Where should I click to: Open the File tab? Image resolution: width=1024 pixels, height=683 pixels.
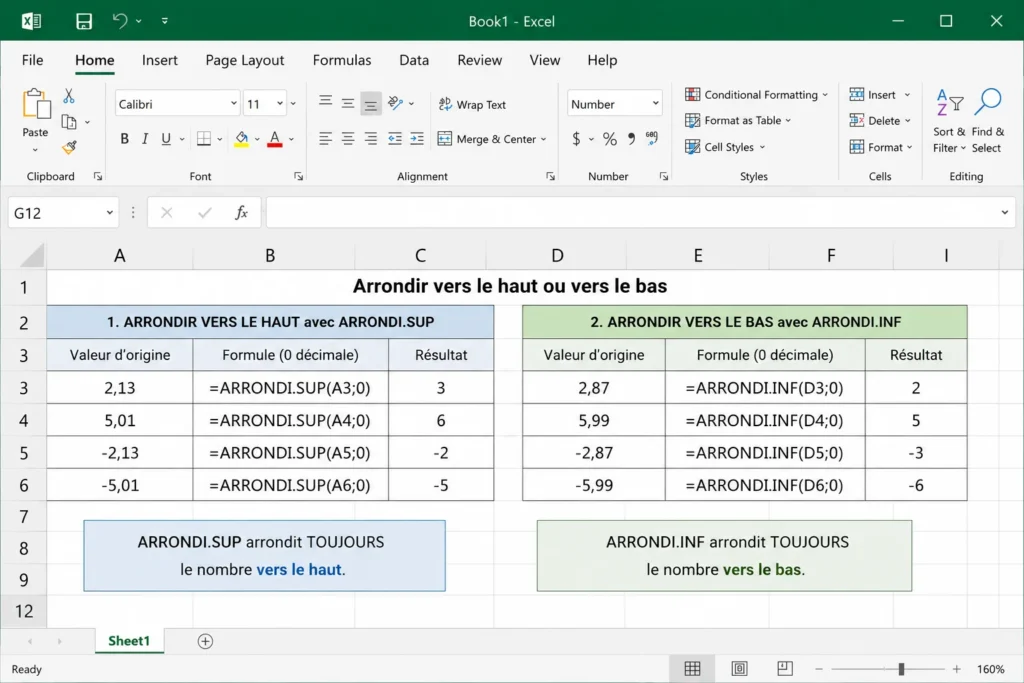pyautogui.click(x=32, y=60)
